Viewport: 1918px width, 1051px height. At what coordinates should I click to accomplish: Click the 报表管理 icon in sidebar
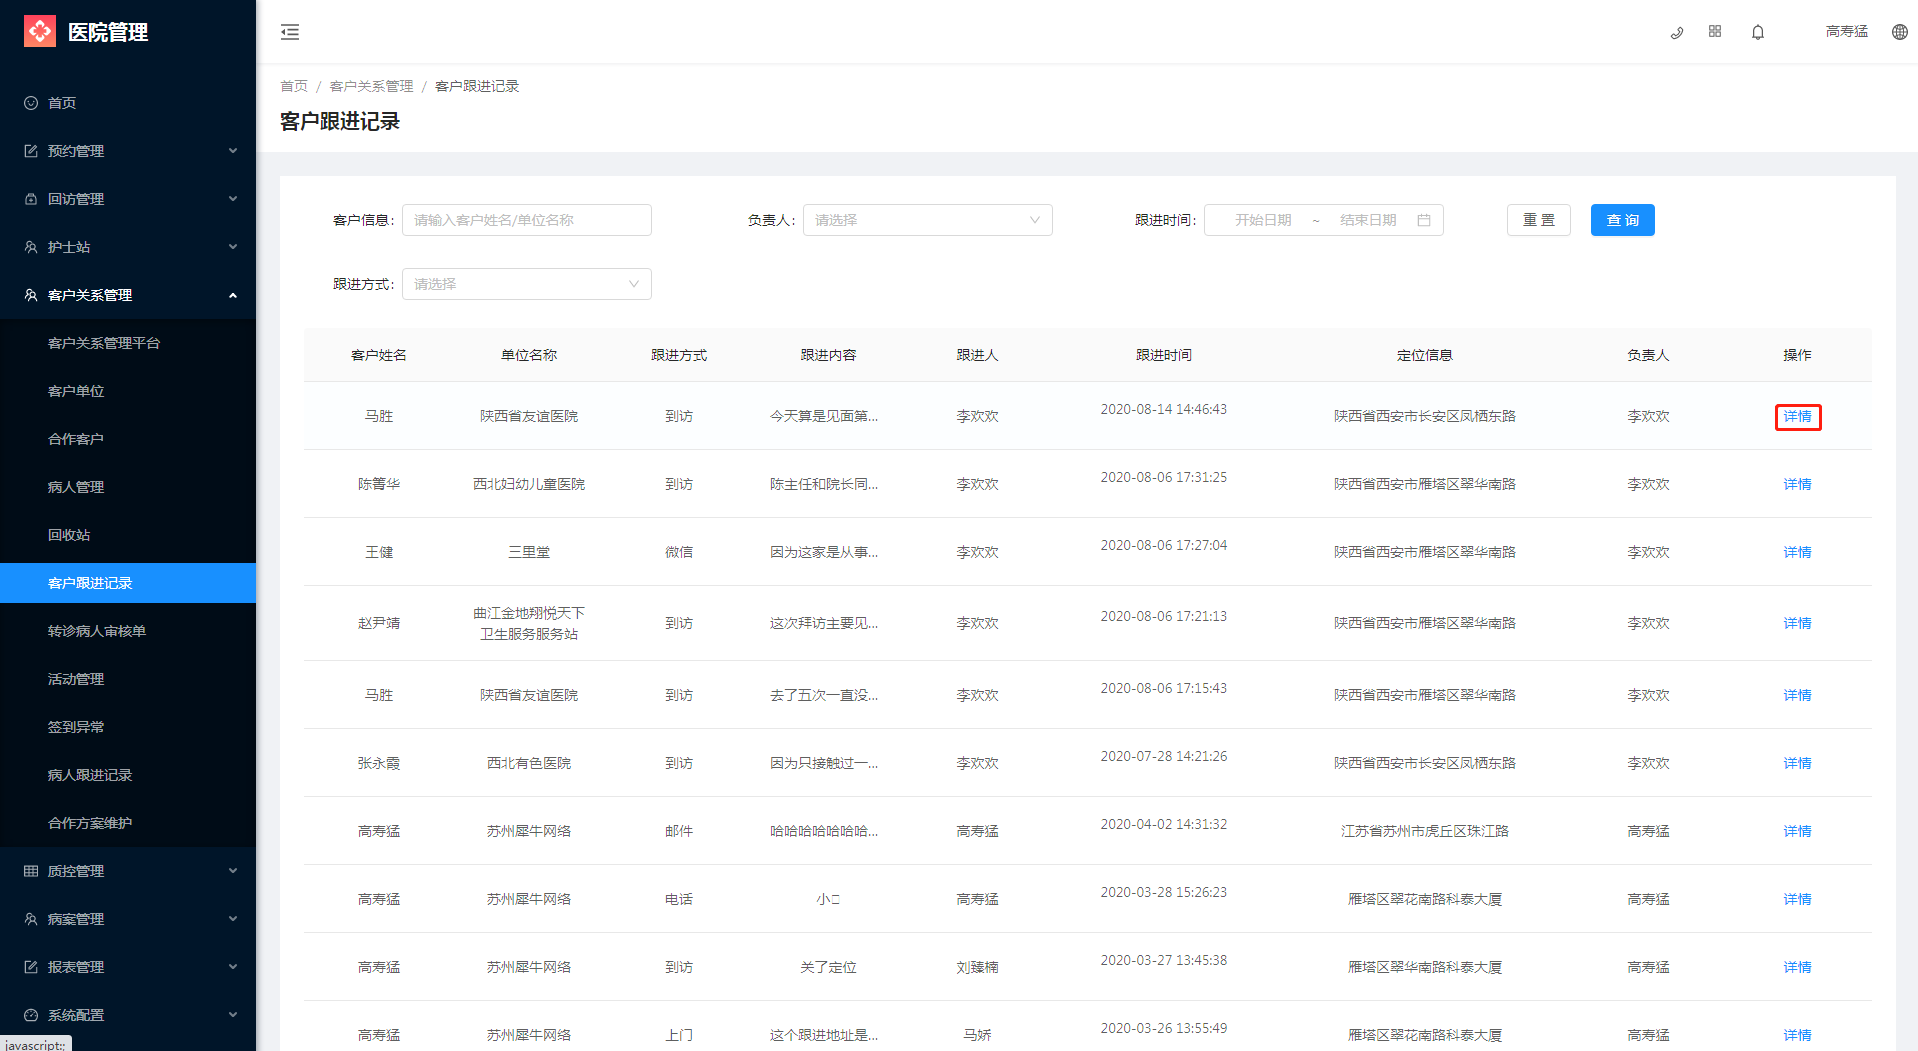[31, 967]
